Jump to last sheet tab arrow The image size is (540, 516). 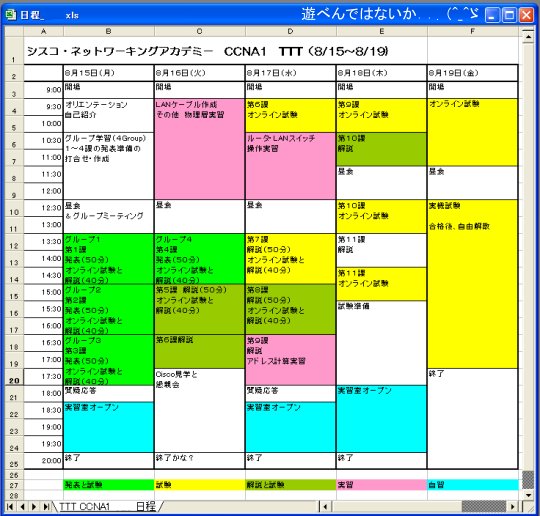[x=46, y=506]
